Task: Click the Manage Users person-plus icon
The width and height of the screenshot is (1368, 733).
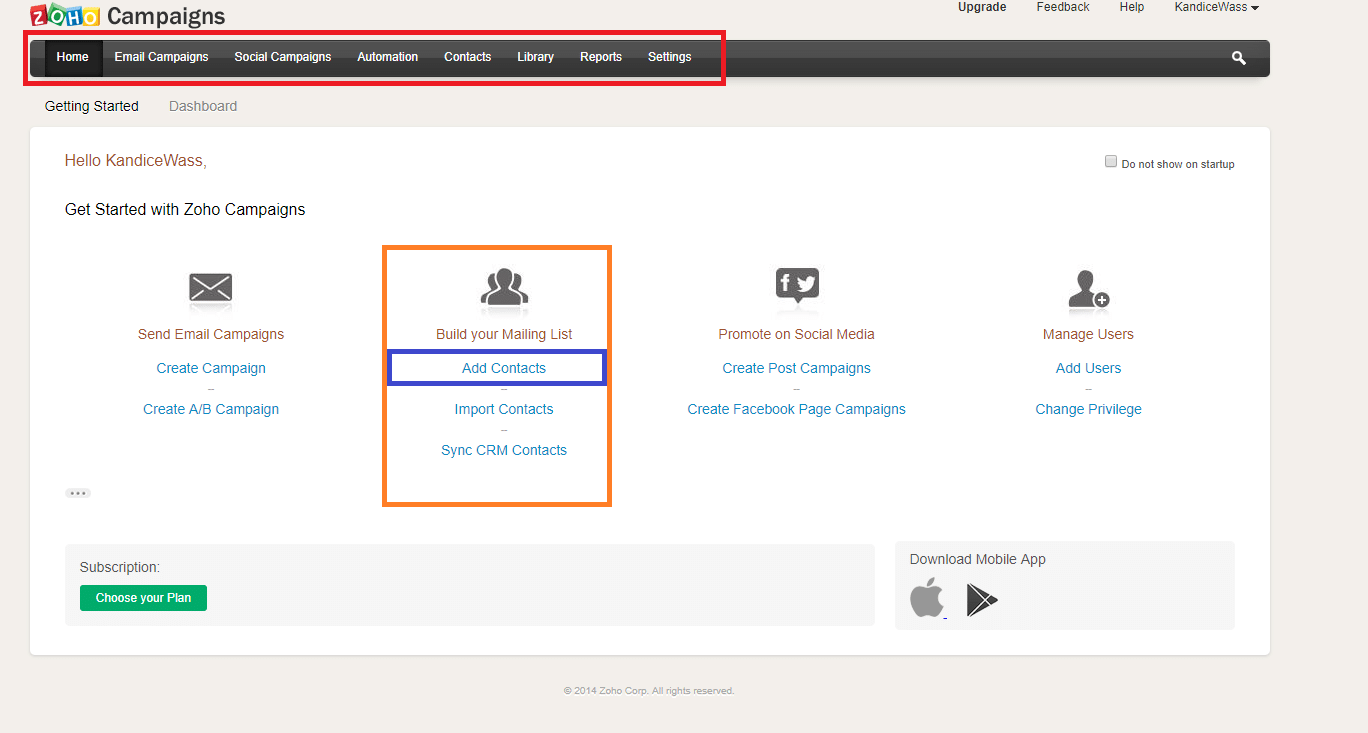Action: [x=1088, y=288]
